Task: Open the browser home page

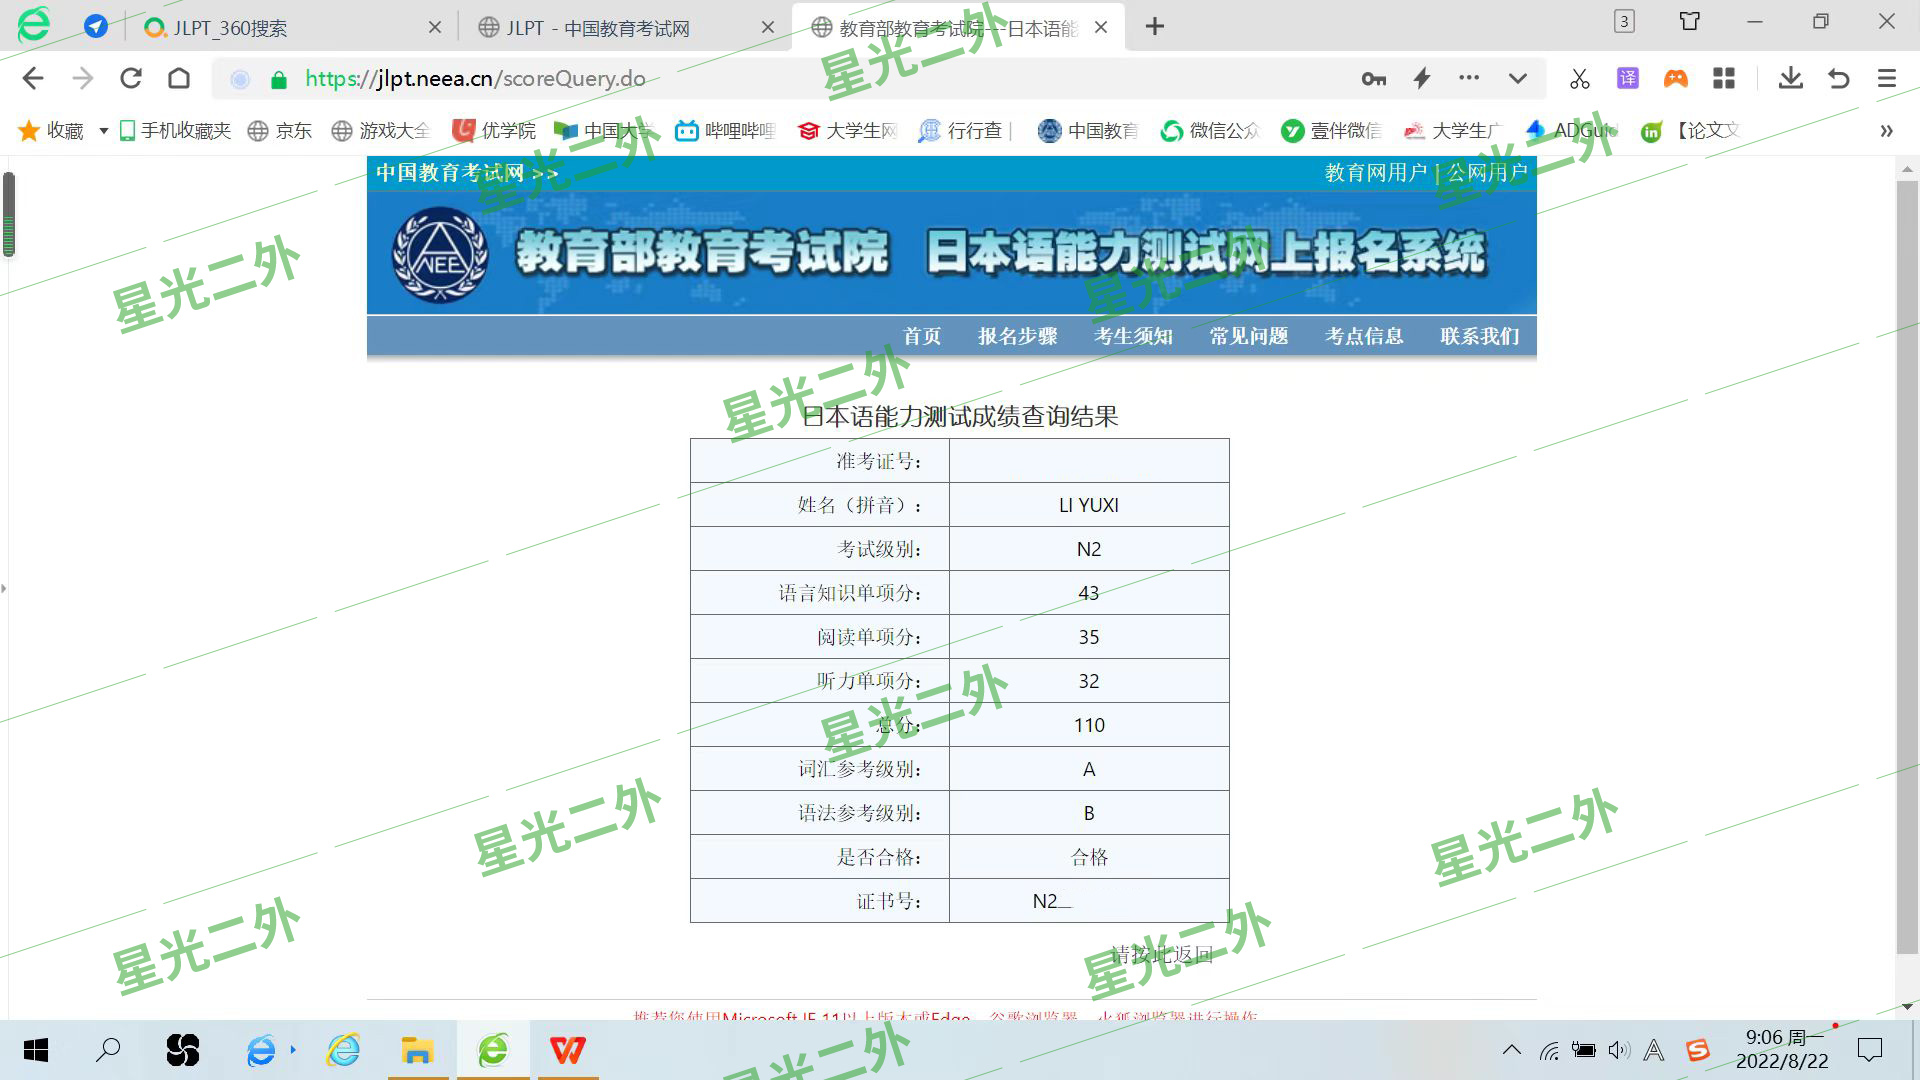Action: tap(179, 79)
